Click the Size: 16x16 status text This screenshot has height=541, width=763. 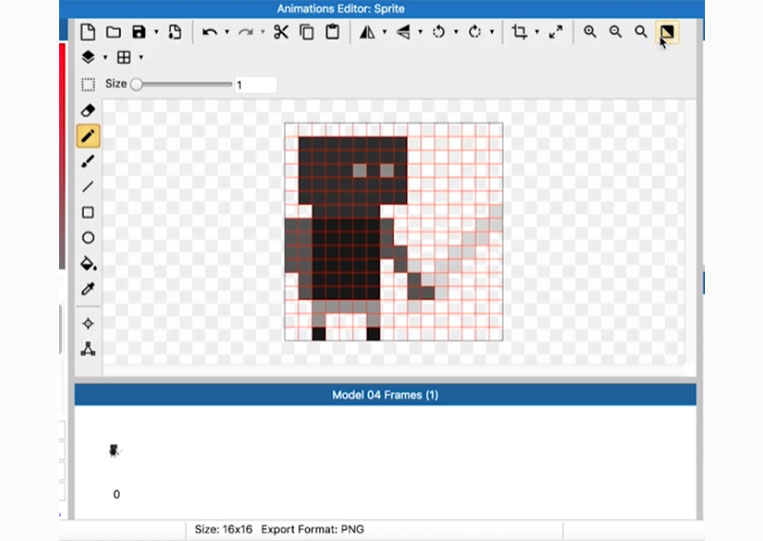[x=223, y=529]
